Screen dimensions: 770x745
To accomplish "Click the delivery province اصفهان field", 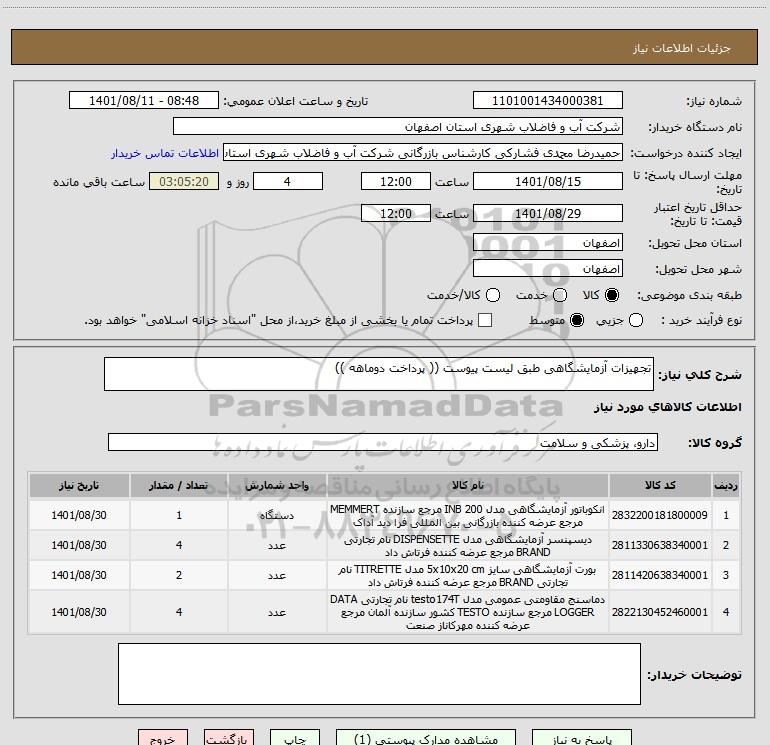I will (548, 243).
